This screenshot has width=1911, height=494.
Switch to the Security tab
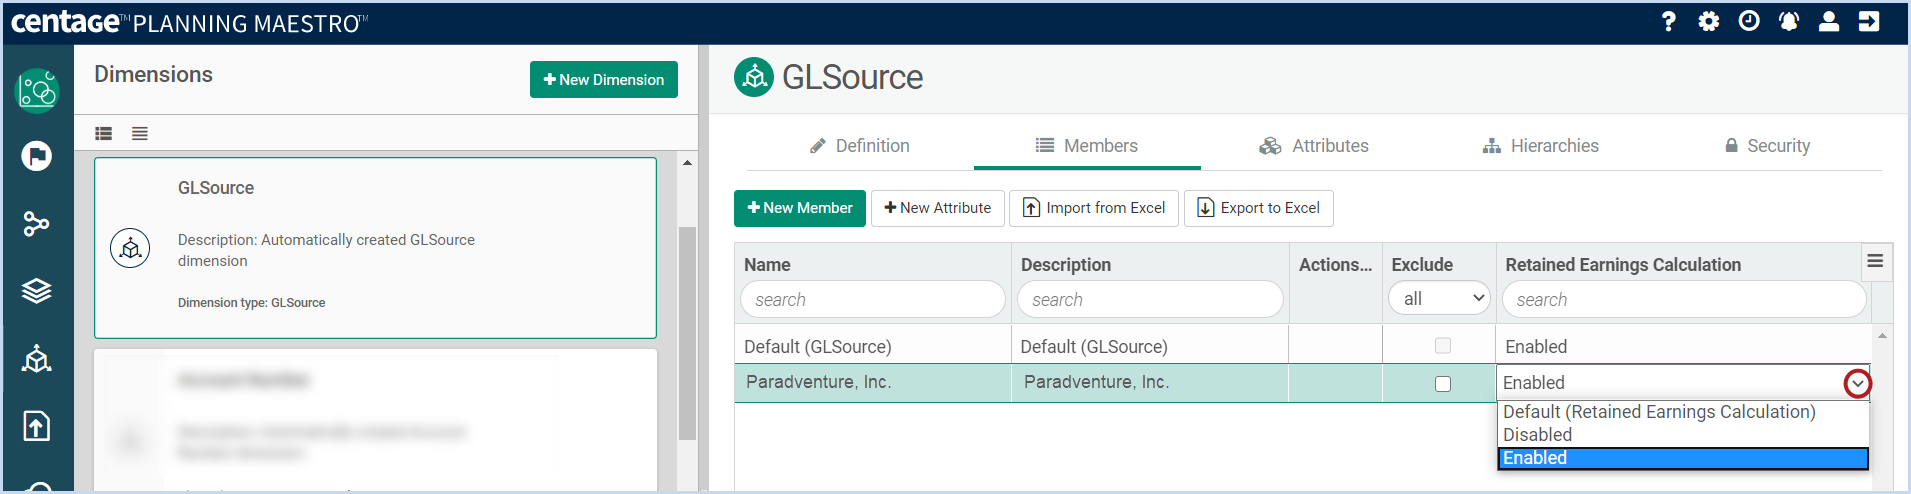point(1768,146)
